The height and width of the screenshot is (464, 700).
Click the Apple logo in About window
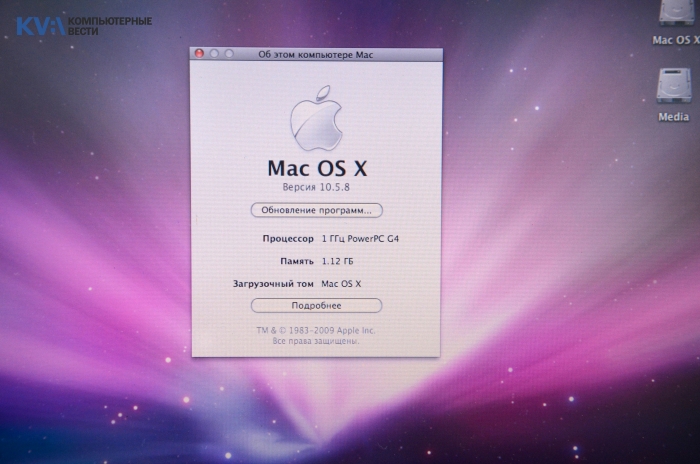tap(317, 118)
